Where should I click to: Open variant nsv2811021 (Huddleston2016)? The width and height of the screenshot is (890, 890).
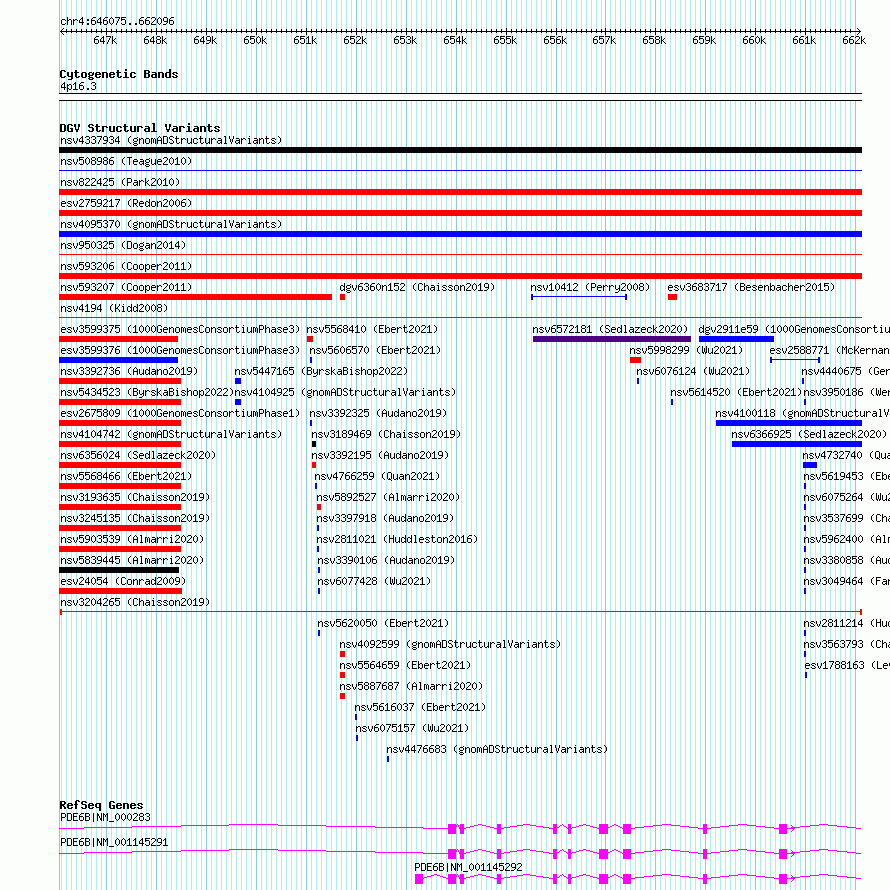397,539
